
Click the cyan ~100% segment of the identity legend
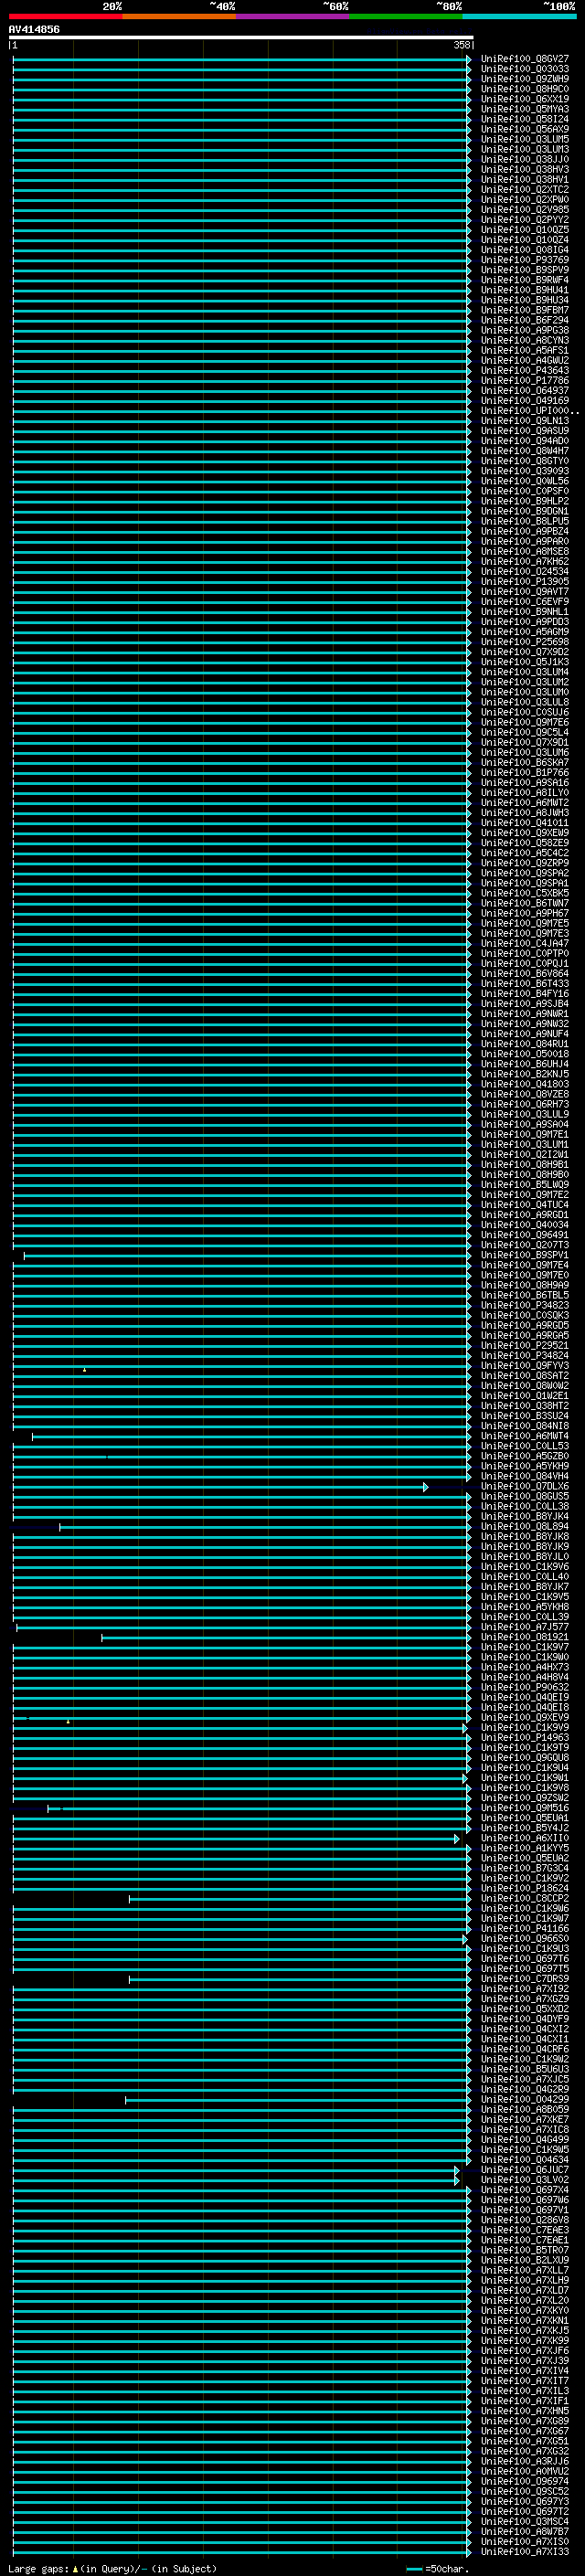coord(519,17)
